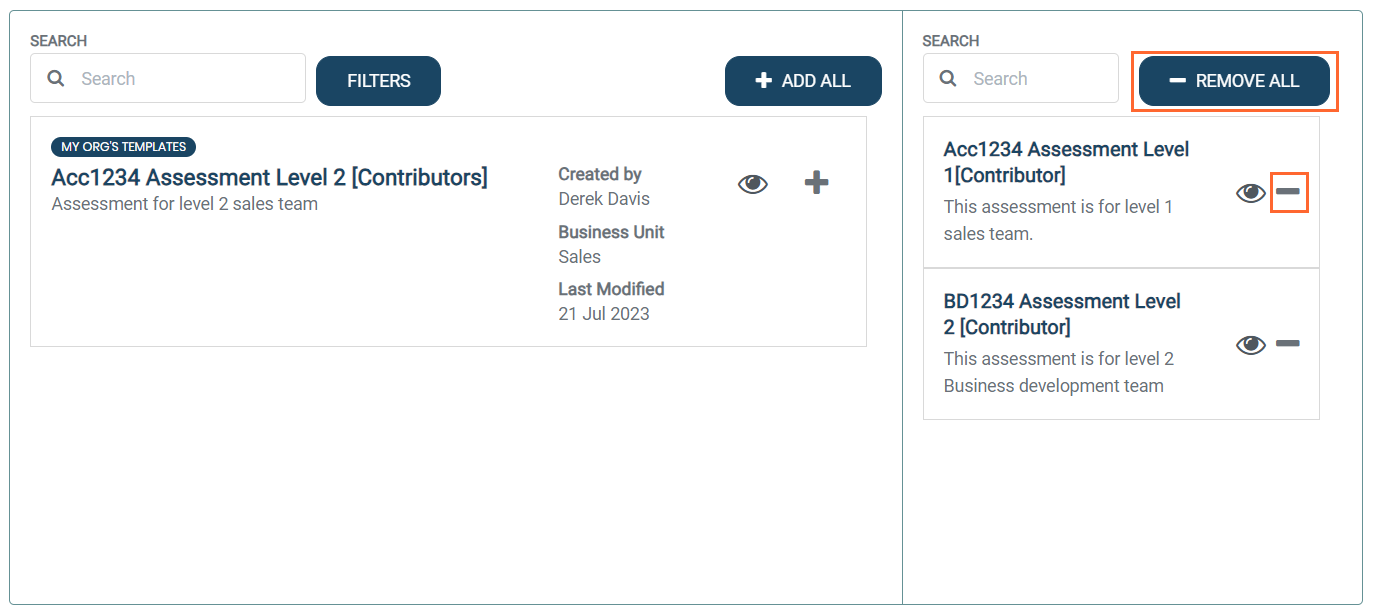Click the magnifier icon in right search box
The image size is (1374, 615).
pyautogui.click(x=949, y=78)
